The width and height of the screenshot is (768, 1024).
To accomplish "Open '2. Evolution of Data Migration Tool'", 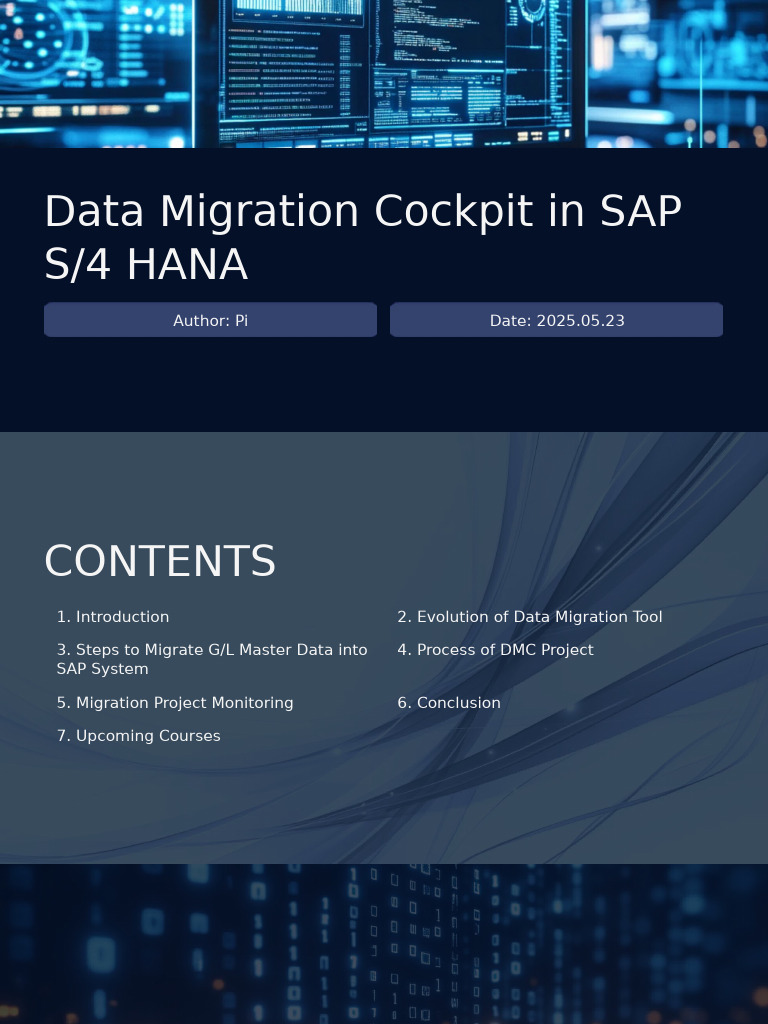I will tap(529, 617).
